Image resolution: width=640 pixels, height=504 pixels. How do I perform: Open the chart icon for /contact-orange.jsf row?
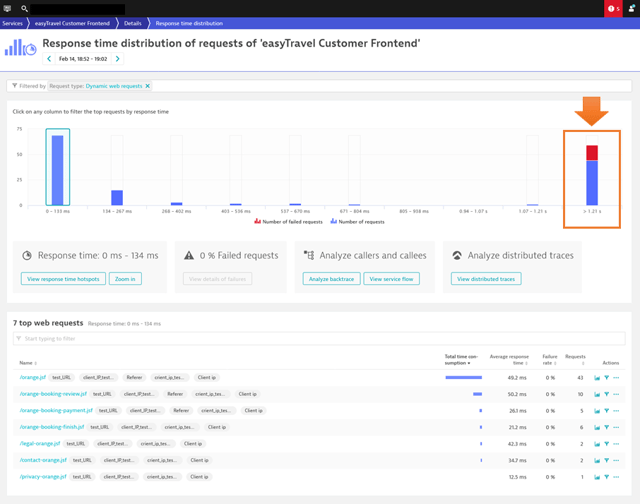pyautogui.click(x=597, y=460)
